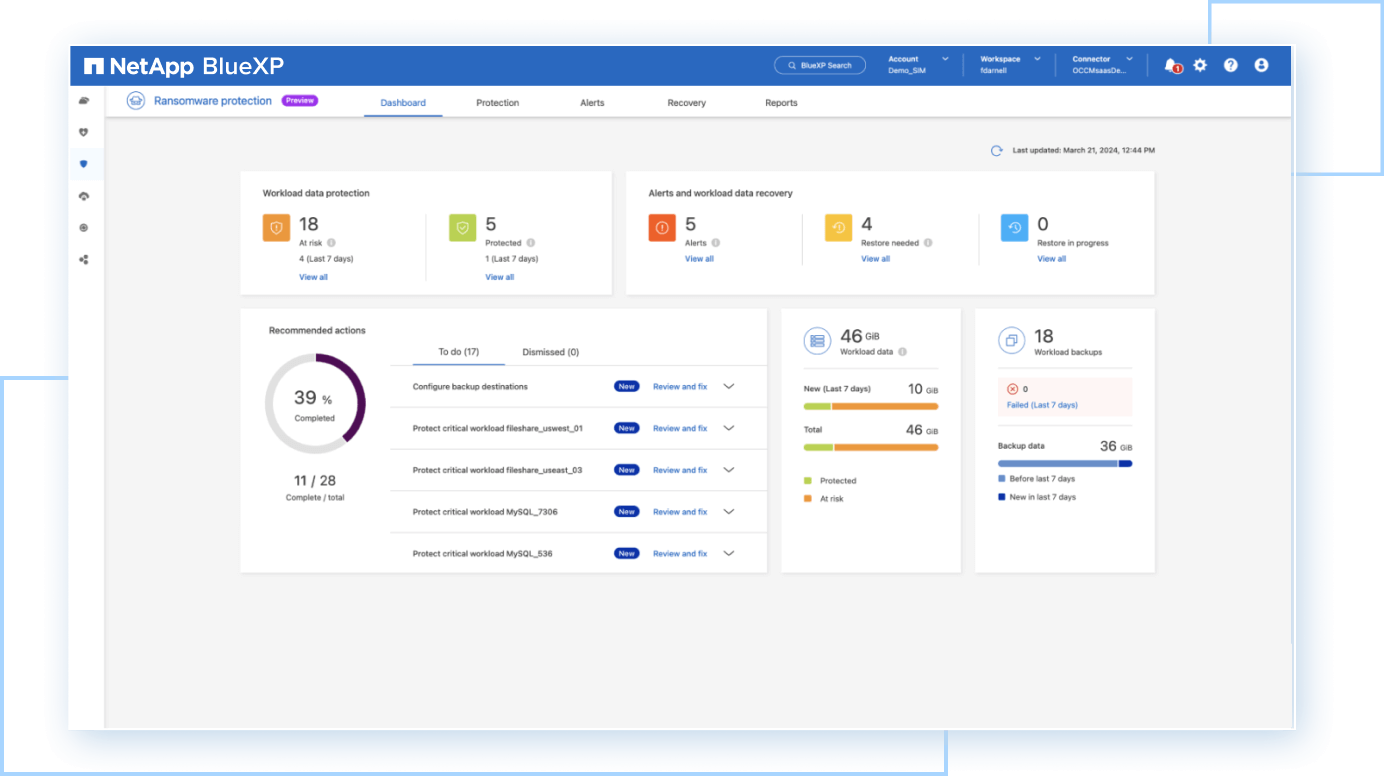Click the backup and recovery sidebar icon

[x=84, y=196]
